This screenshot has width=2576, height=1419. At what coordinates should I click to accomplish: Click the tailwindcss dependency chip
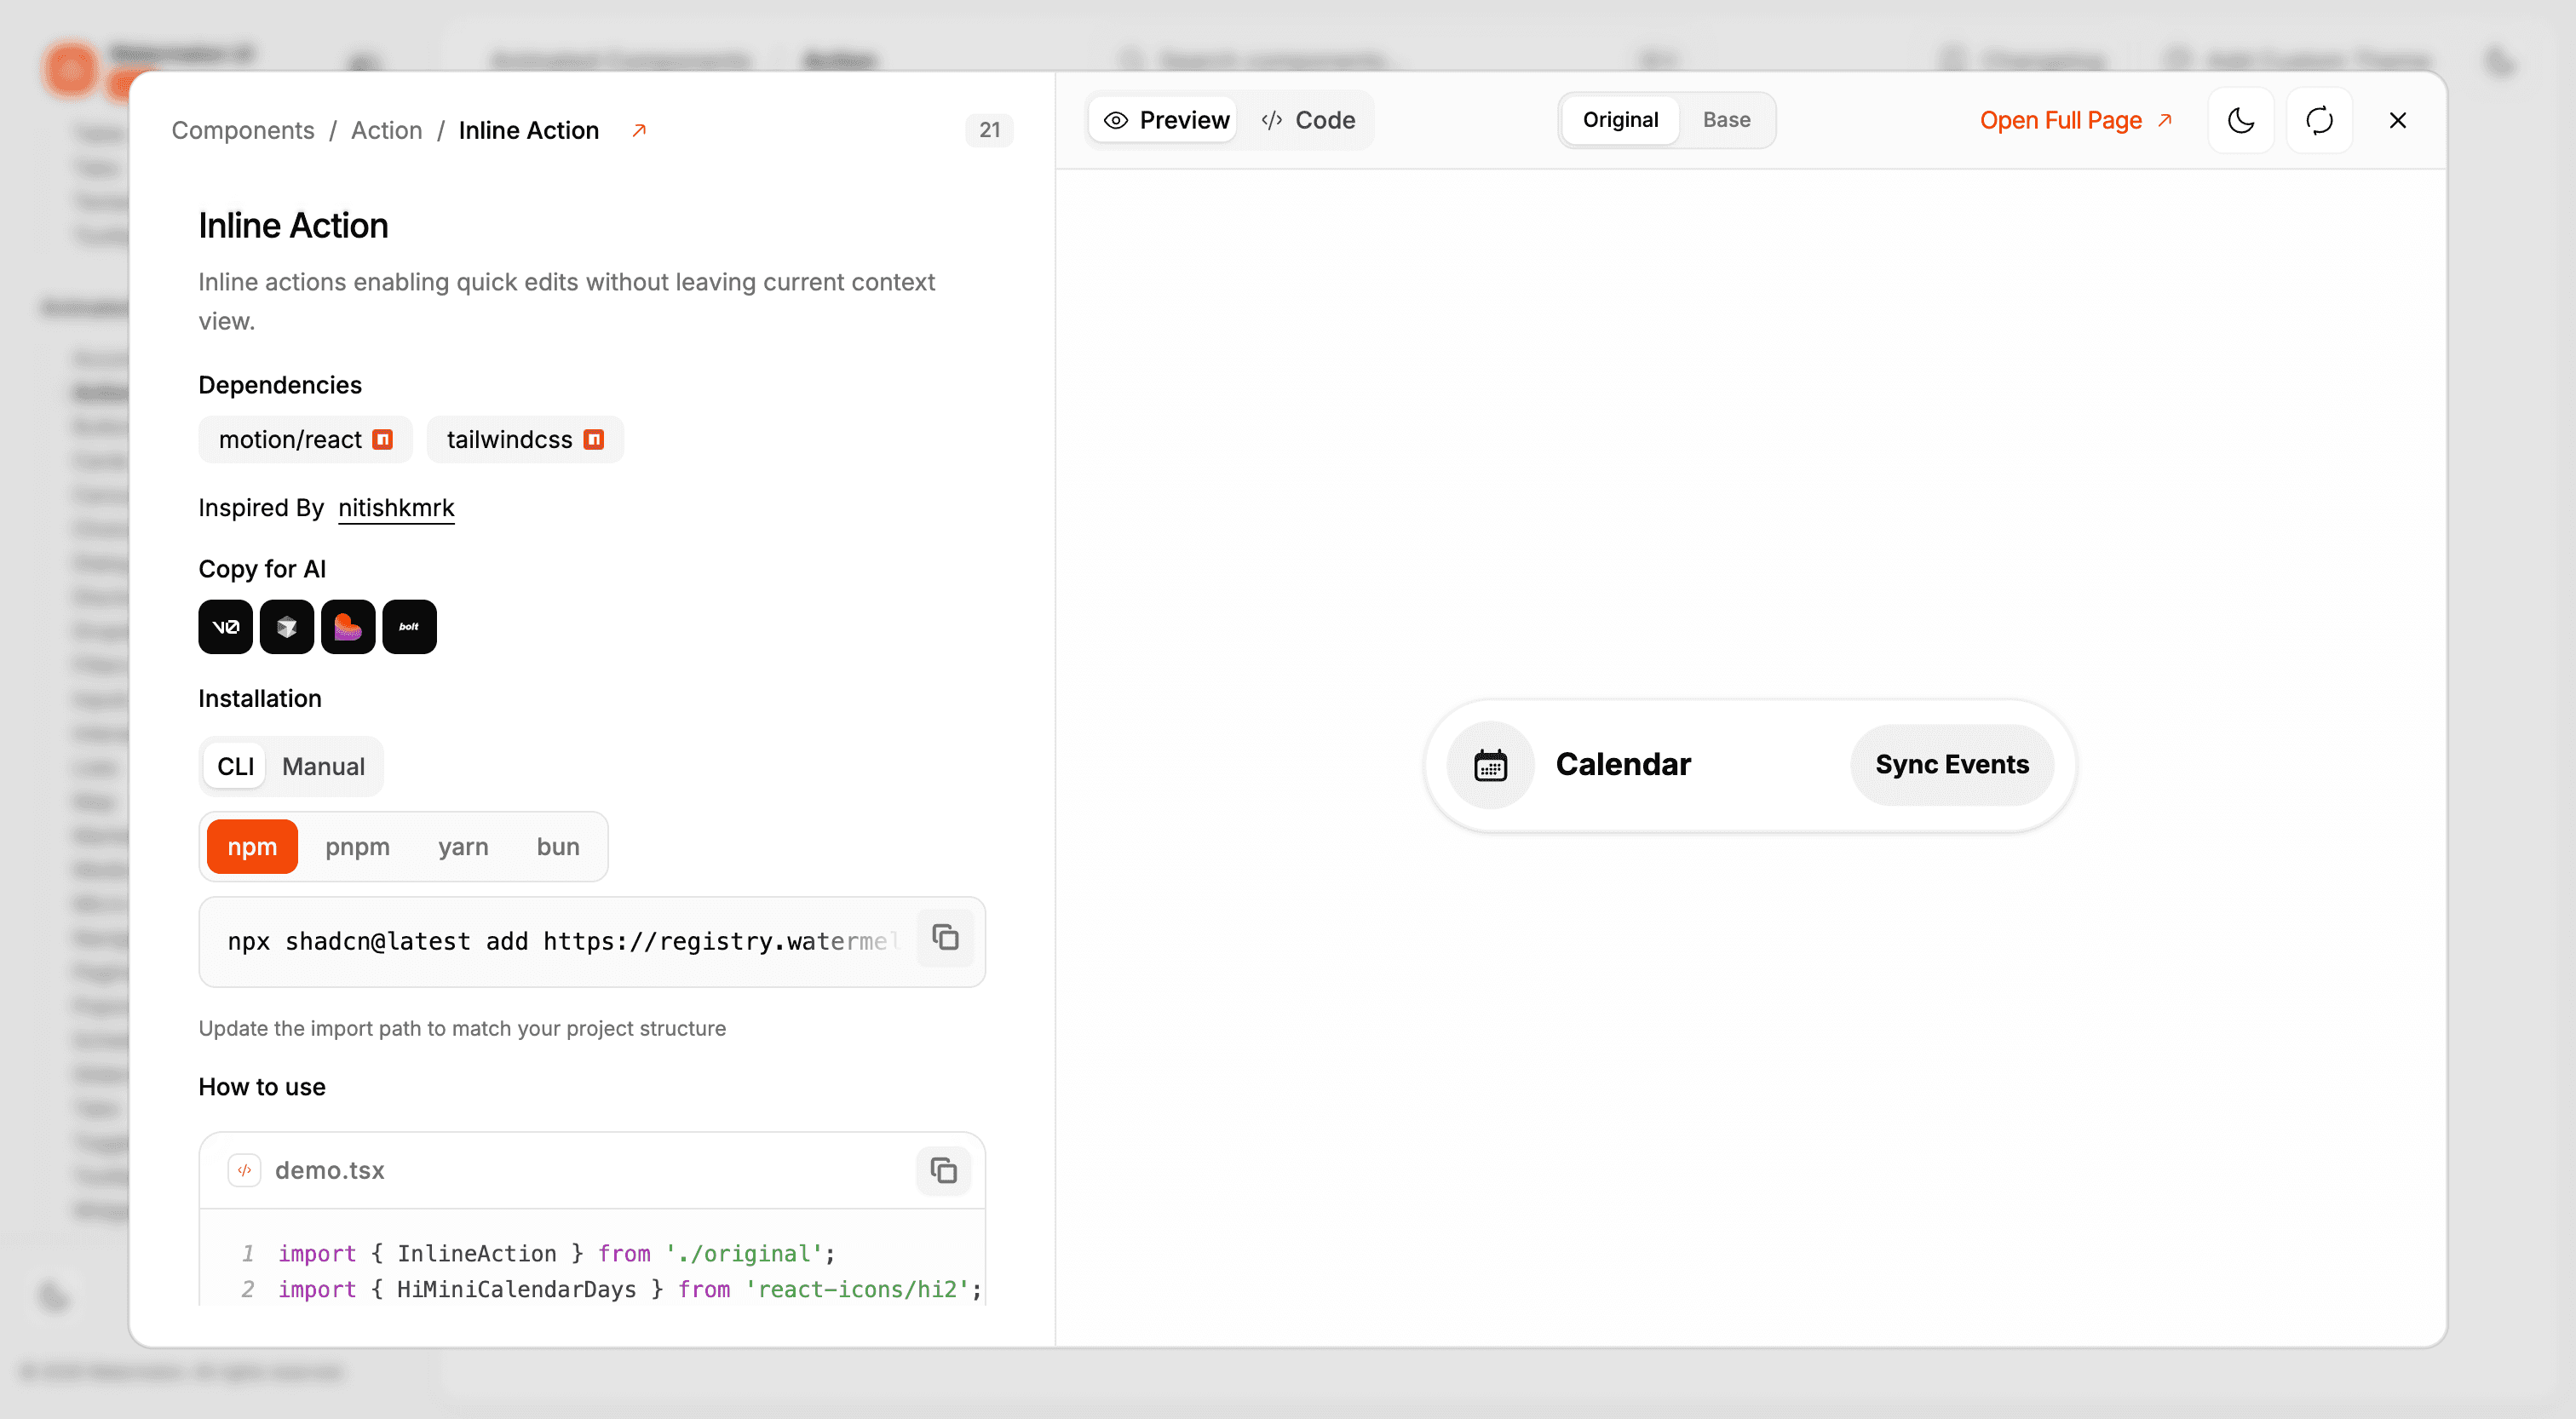(525, 440)
